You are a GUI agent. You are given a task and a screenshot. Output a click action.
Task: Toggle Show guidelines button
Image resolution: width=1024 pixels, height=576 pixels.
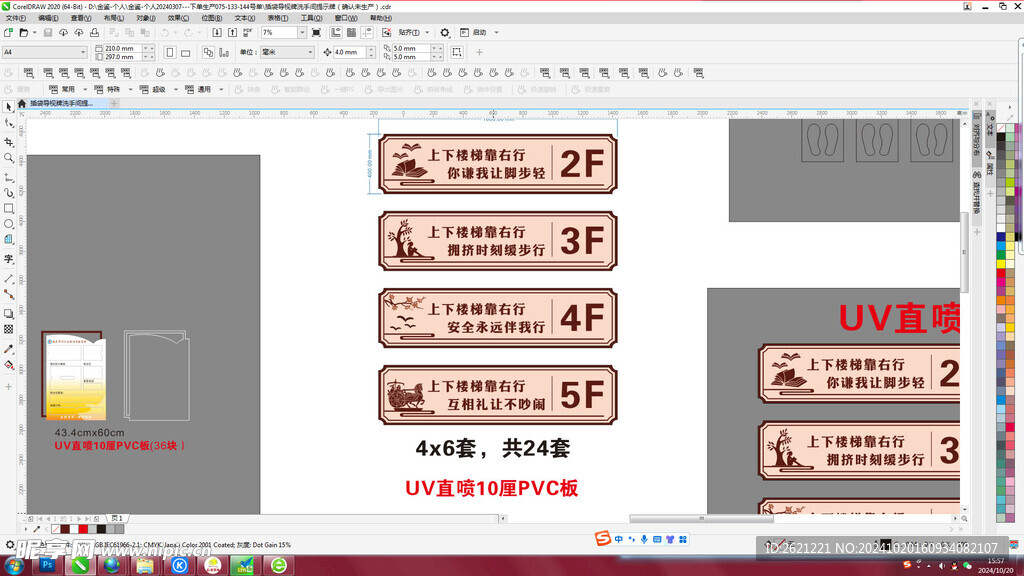click(367, 32)
